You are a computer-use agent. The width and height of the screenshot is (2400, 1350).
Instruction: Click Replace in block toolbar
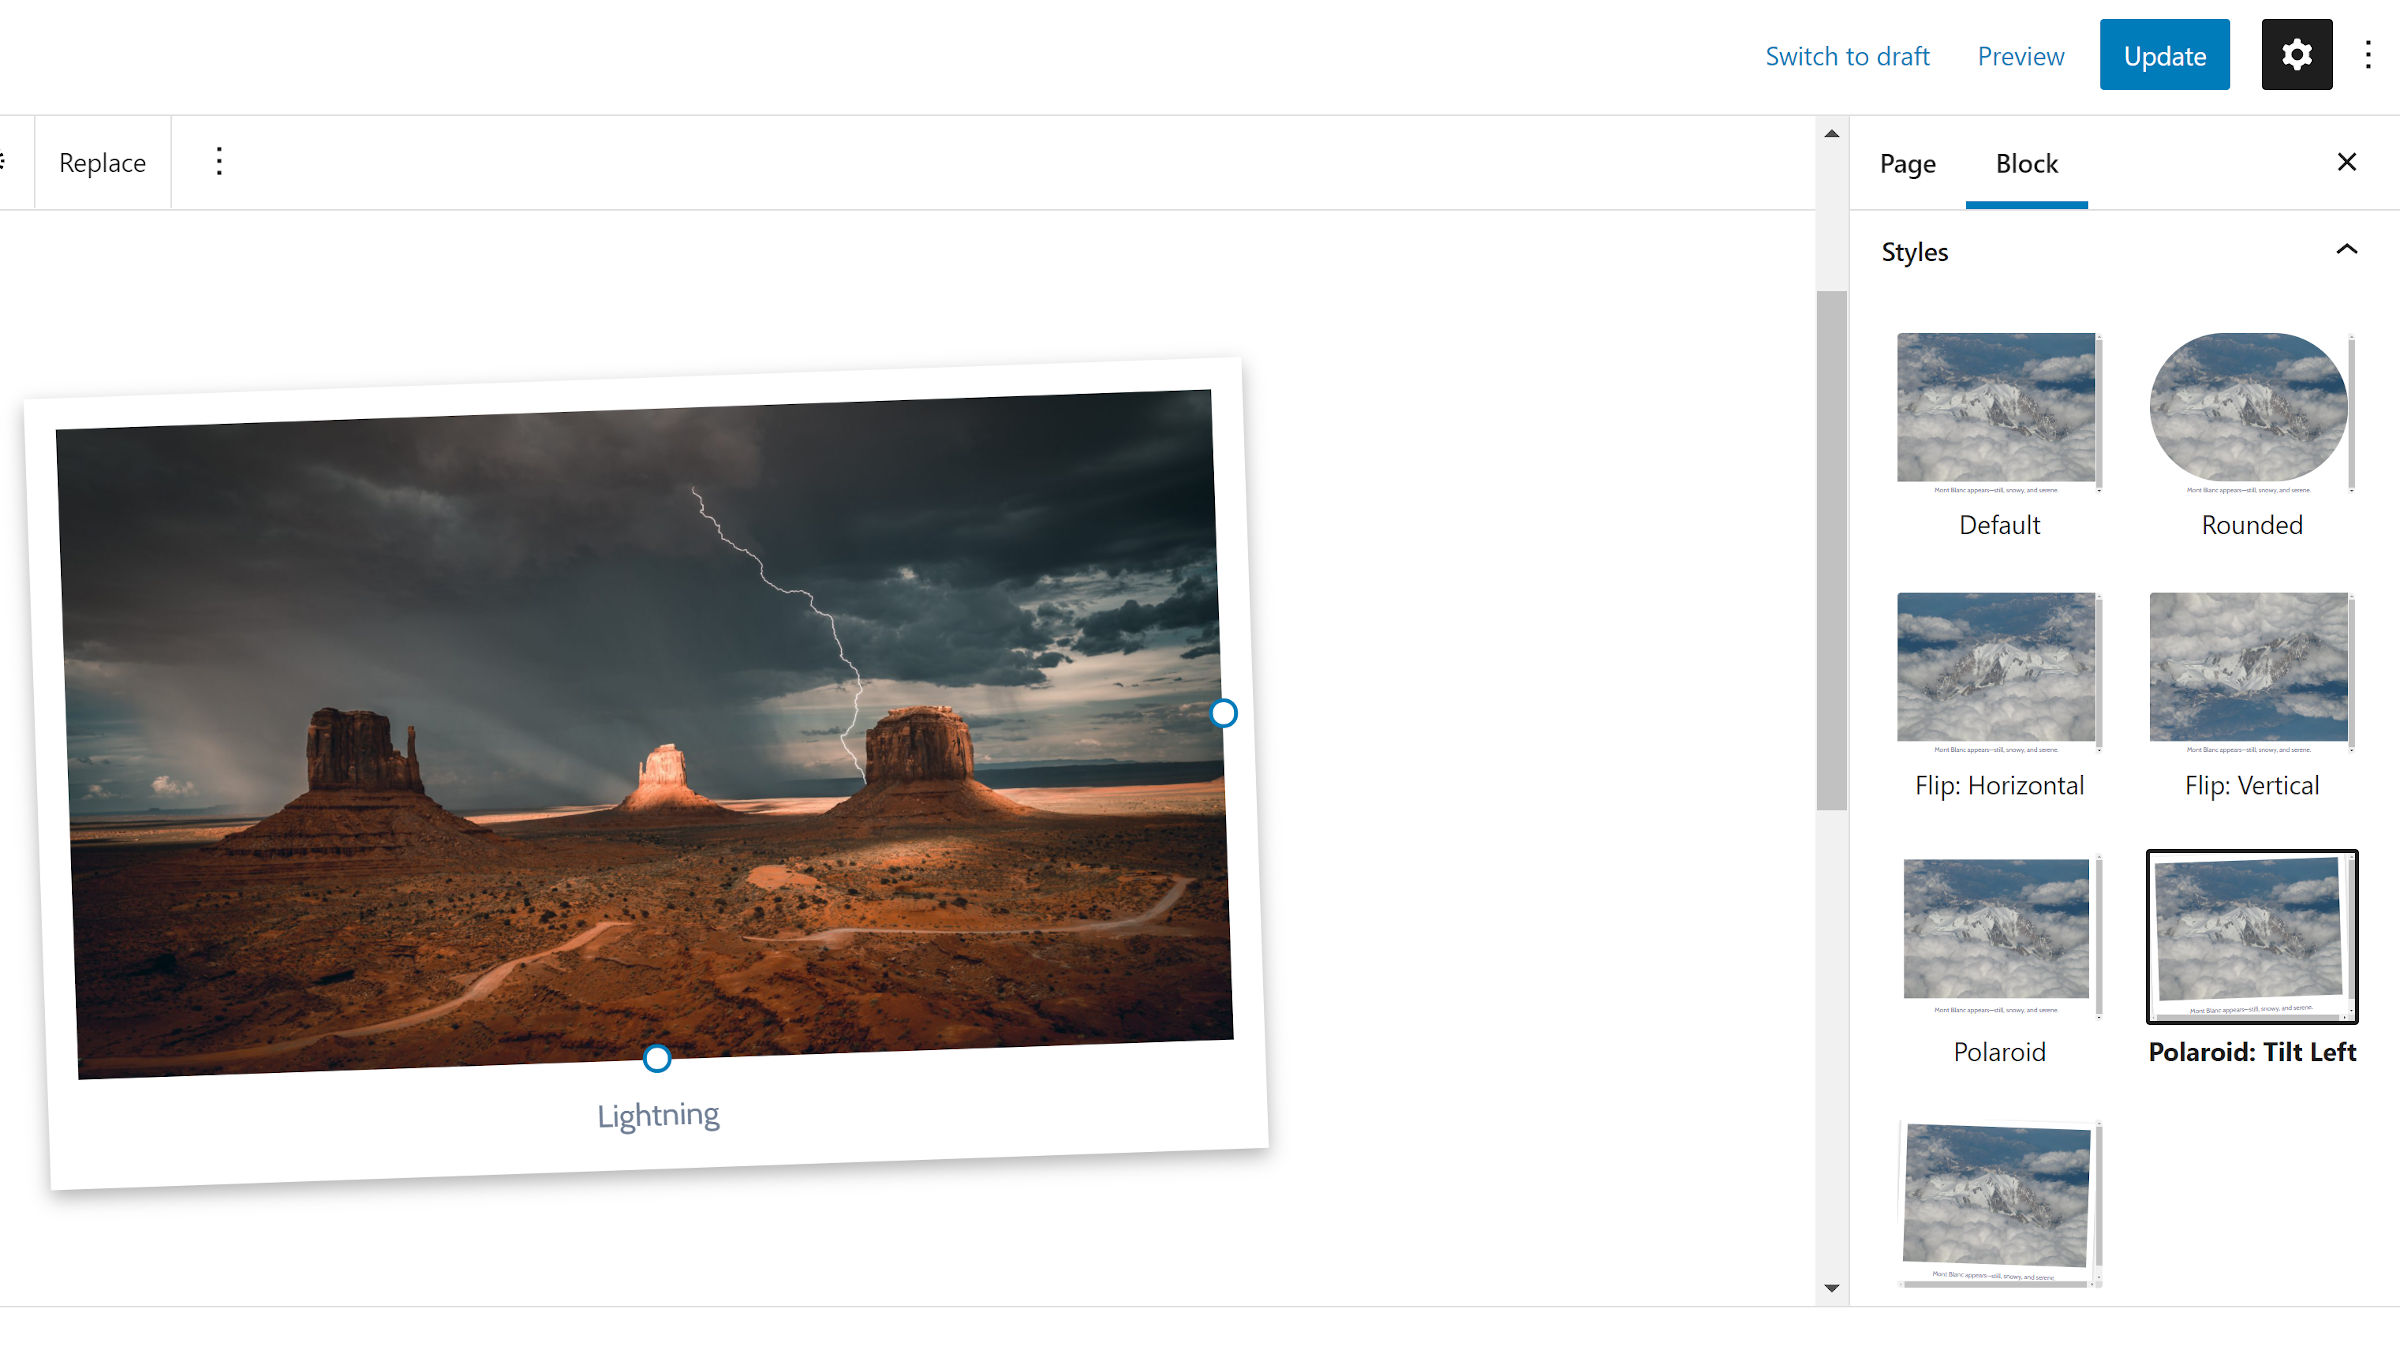click(x=102, y=162)
